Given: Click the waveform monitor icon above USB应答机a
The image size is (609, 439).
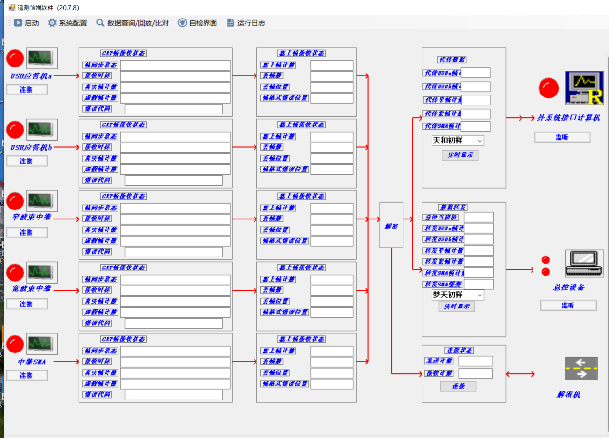Looking at the screenshot, I should [42, 58].
